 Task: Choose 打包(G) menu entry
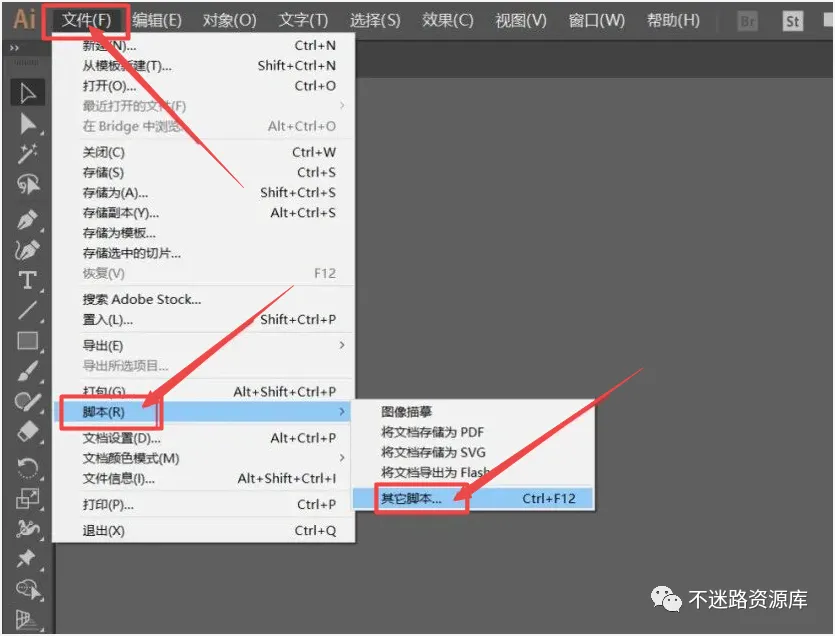[x=203, y=392]
